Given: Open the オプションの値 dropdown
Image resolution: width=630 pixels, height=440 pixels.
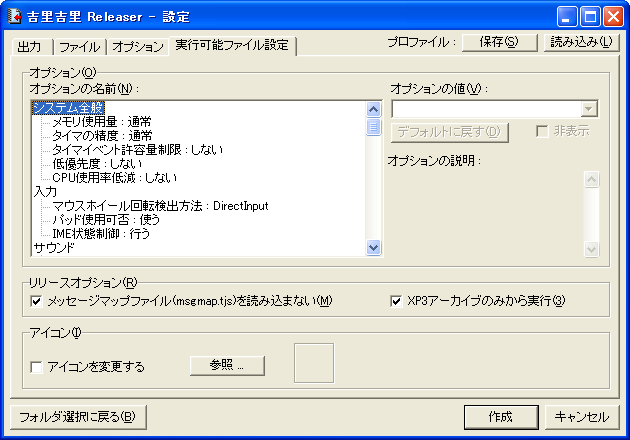Looking at the screenshot, I should pyautogui.click(x=589, y=109).
